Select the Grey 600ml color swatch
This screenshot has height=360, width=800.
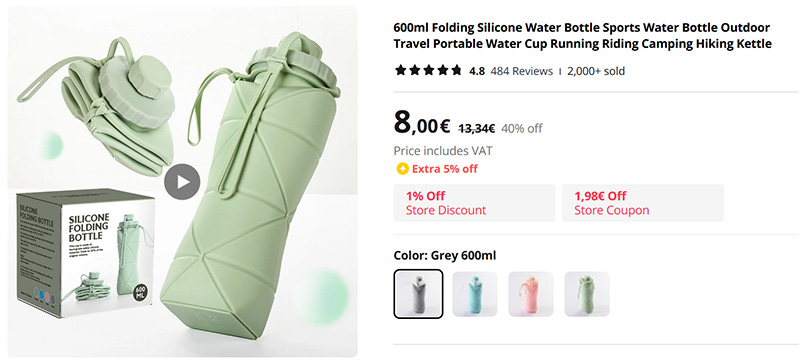[418, 294]
